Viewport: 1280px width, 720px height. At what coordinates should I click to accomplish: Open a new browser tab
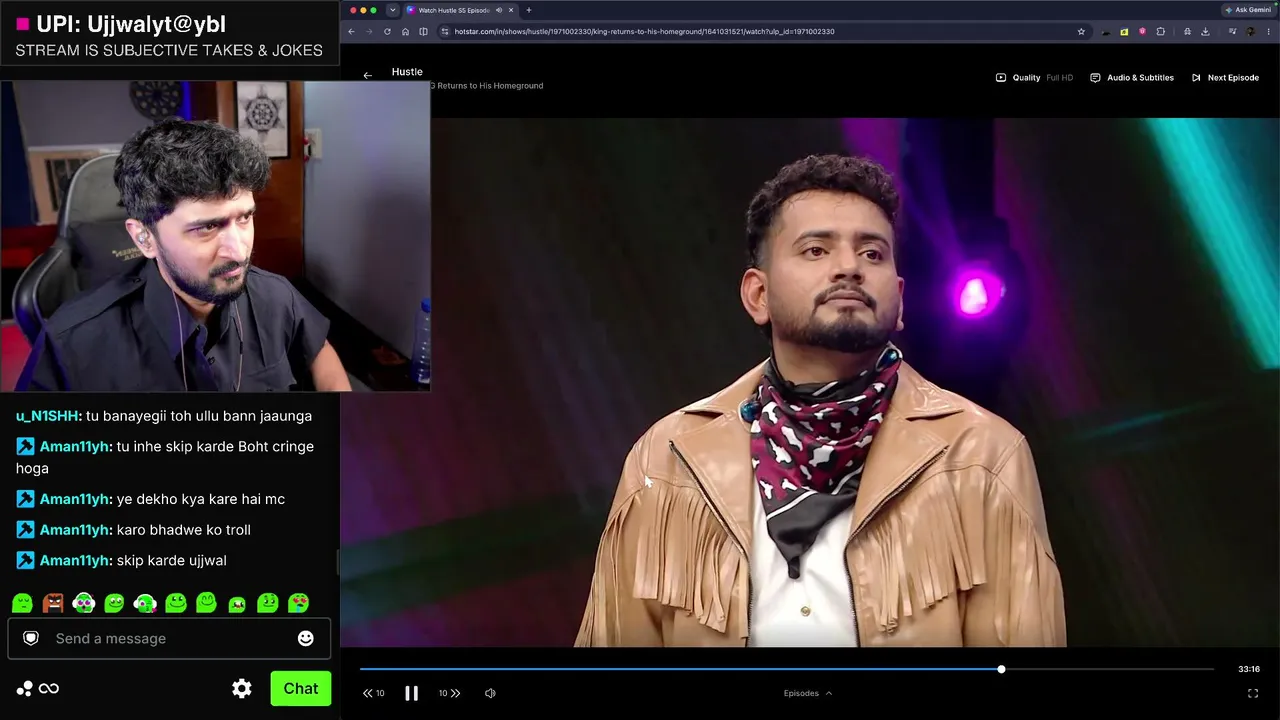point(528,10)
